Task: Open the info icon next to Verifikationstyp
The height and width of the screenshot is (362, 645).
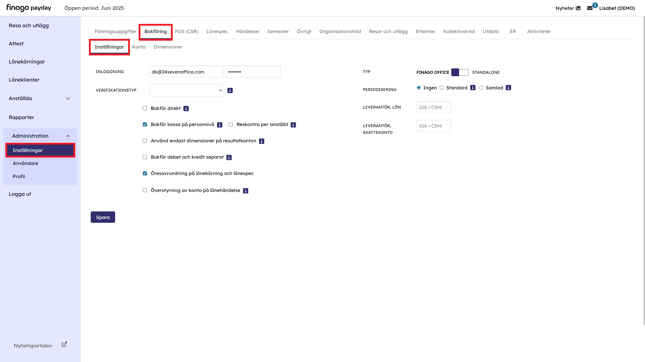Action: [230, 90]
